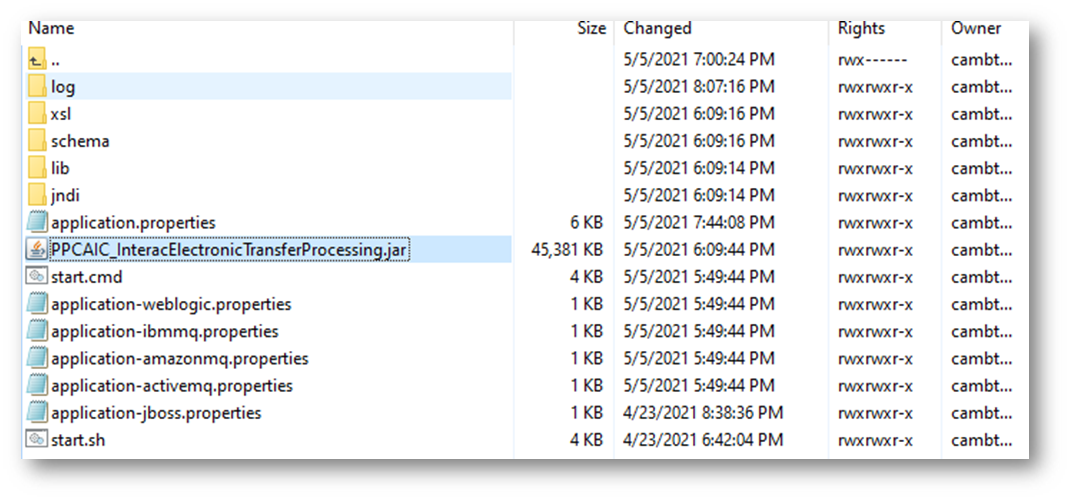Select the lib folder icon

coord(37,168)
